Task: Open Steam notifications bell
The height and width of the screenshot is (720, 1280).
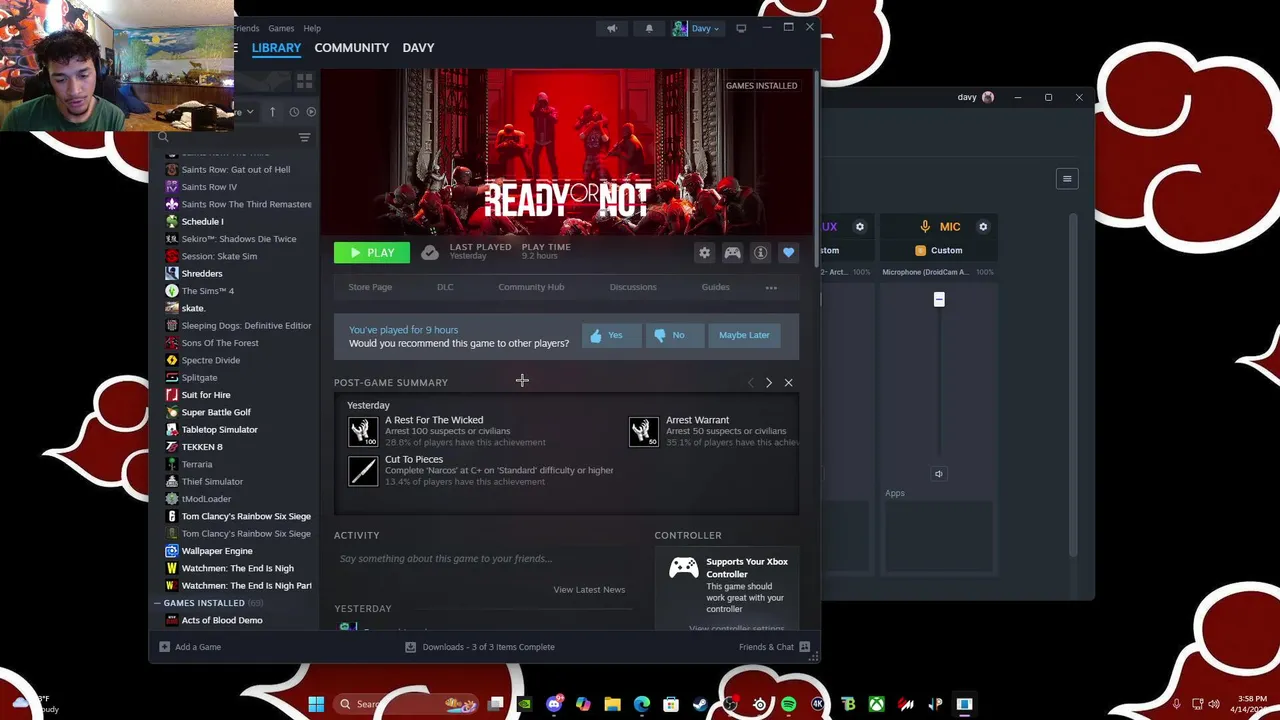Action: click(649, 28)
